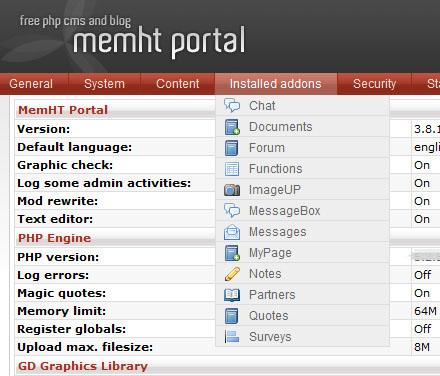Click the MyPage page icon
This screenshot has width=440, height=376.
pos(232,253)
